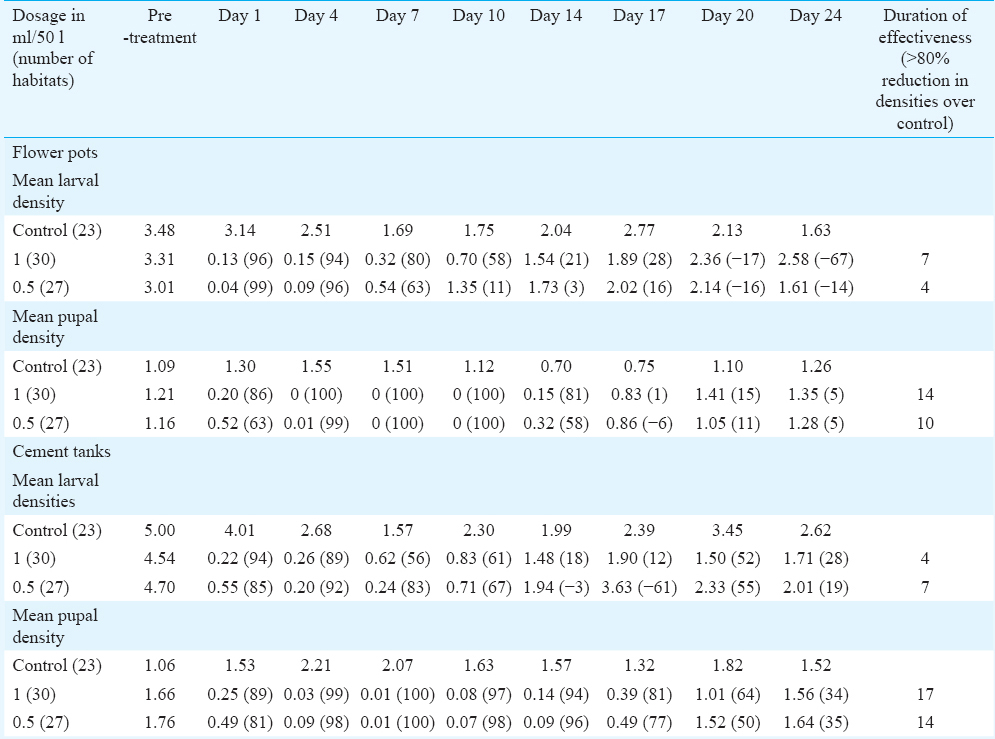995x739 pixels.
Task: Select the cell '1.73 (3)'
Action: pos(556,287)
